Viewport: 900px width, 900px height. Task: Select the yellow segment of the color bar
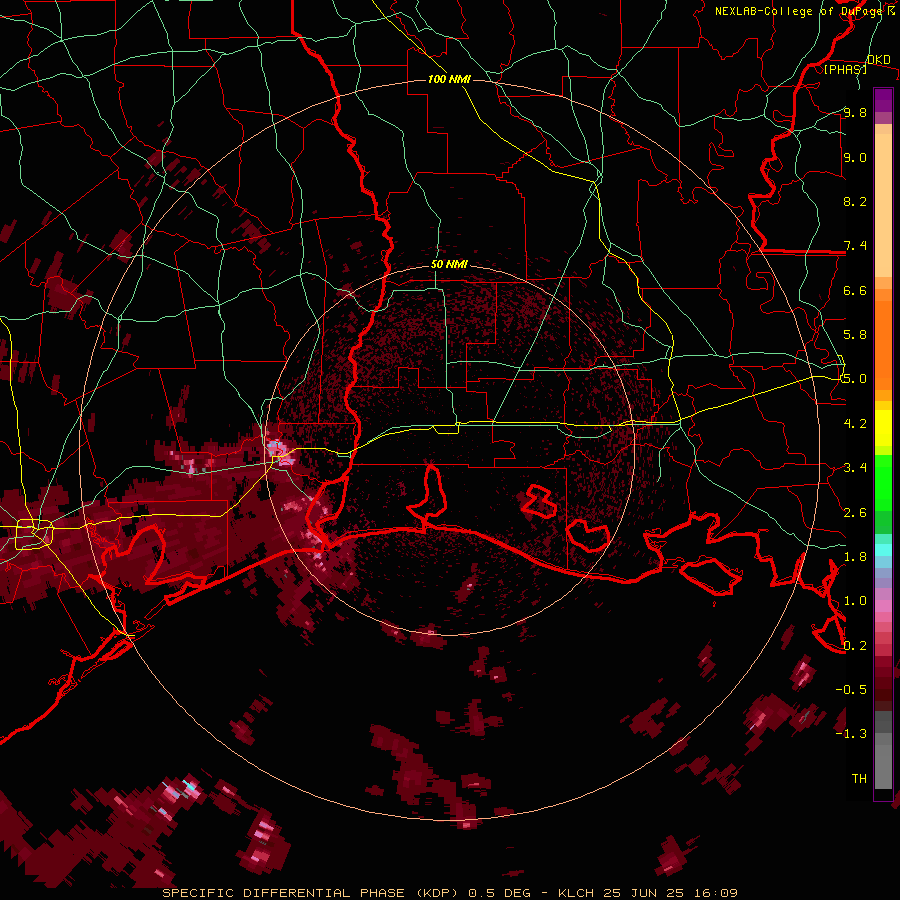(x=883, y=428)
